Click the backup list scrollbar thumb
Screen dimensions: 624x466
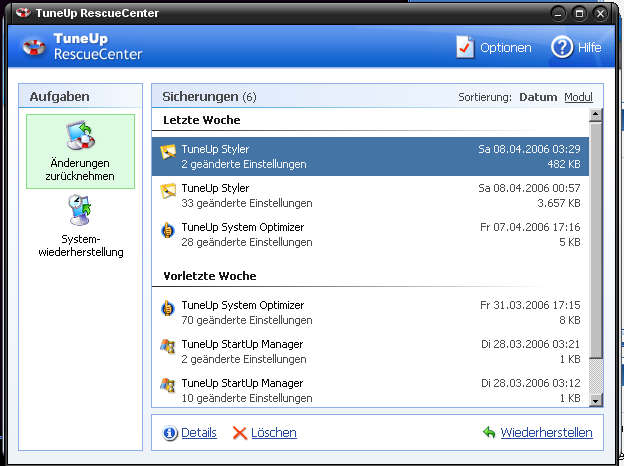pos(596,240)
